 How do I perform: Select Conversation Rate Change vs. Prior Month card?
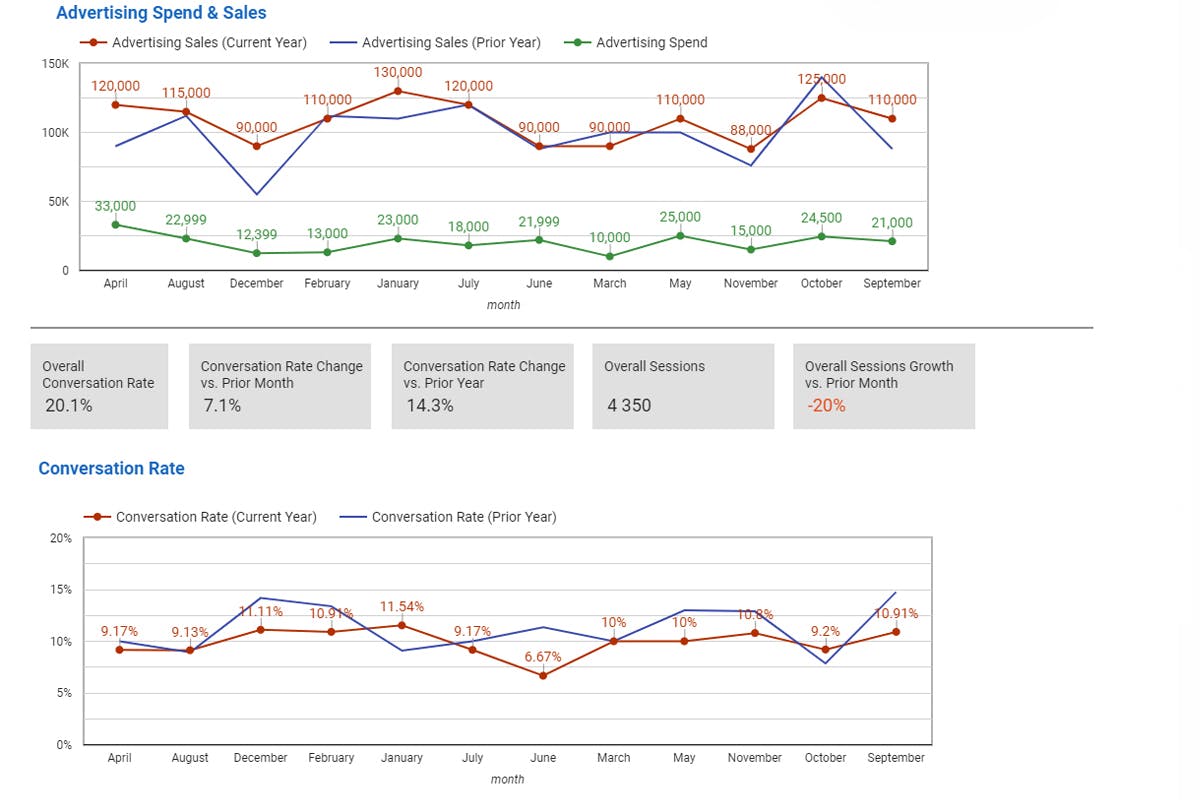click(280, 386)
